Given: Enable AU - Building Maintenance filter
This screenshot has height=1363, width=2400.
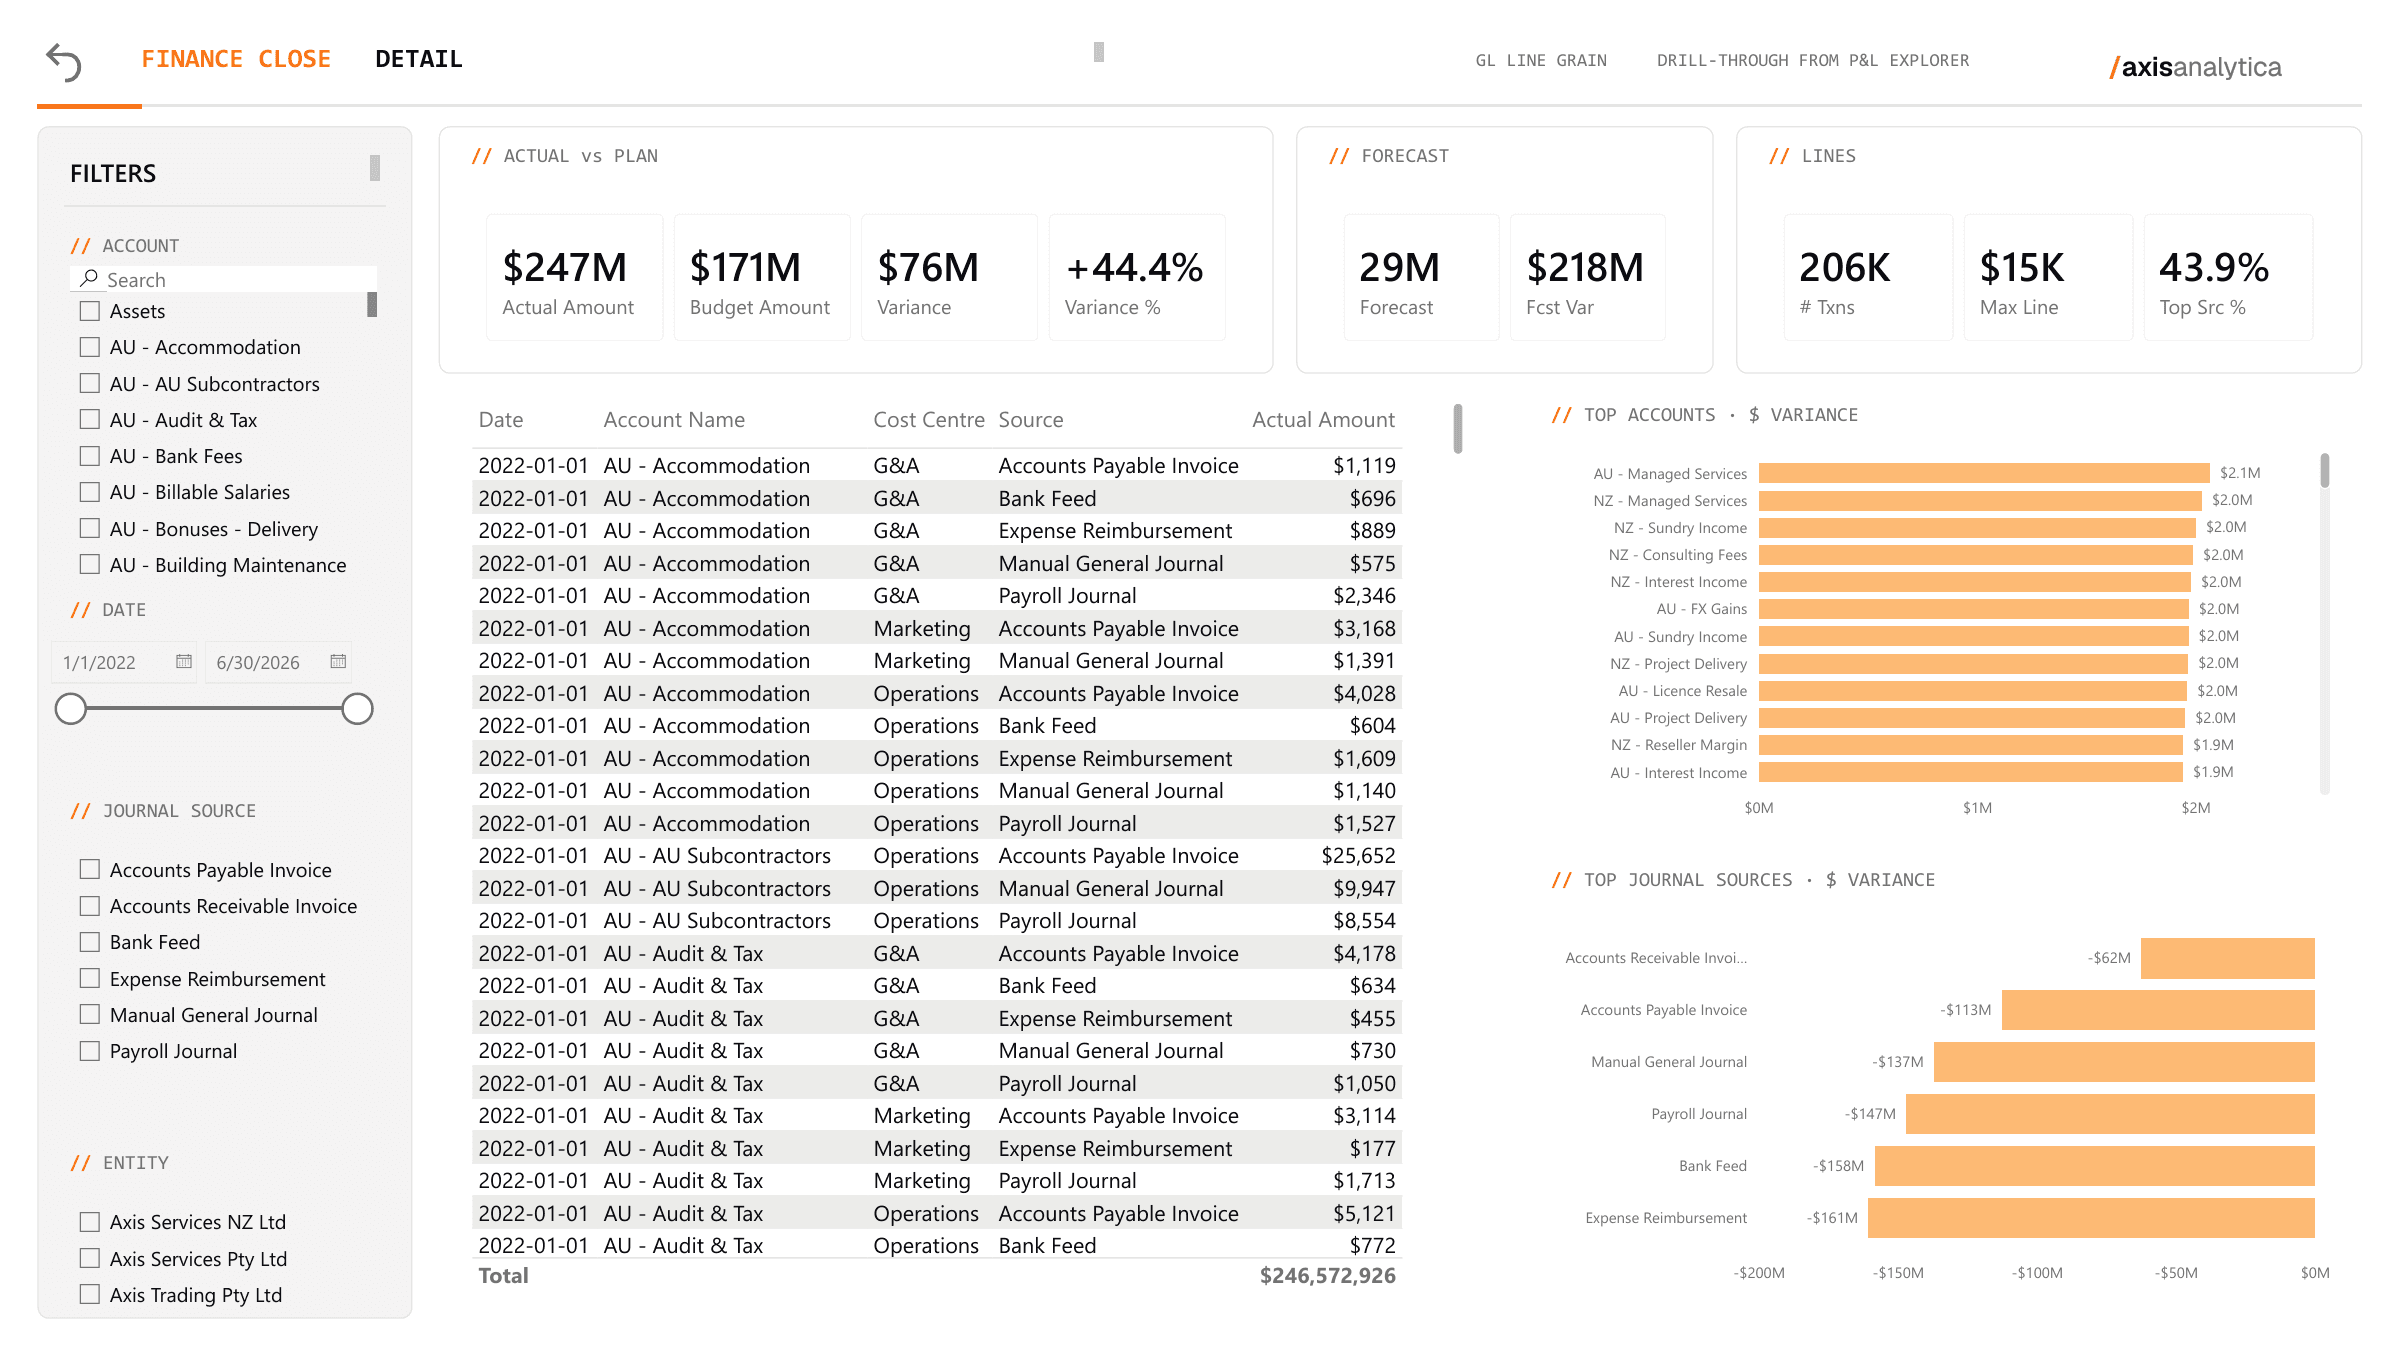Looking at the screenshot, I should tap(90, 565).
